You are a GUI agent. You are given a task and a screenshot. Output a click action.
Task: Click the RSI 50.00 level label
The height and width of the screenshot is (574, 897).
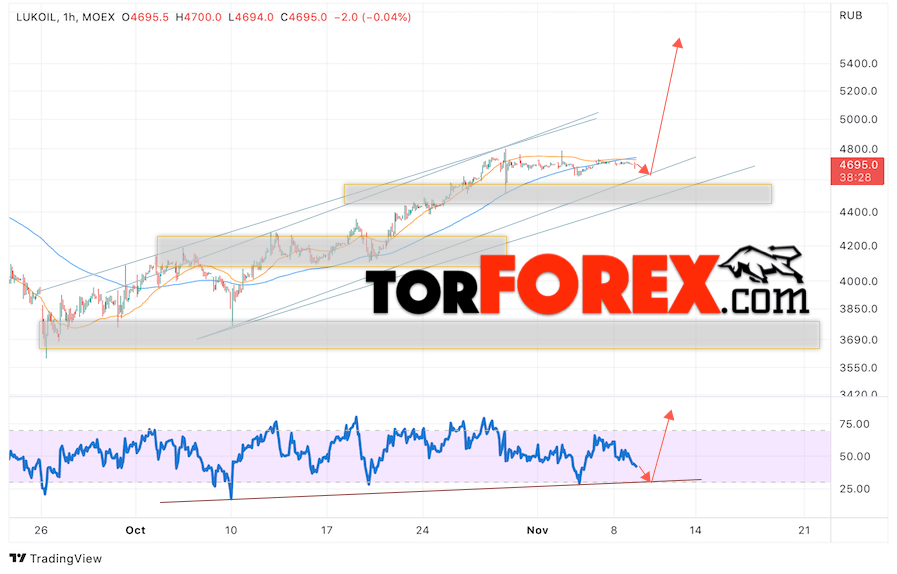pyautogui.click(x=855, y=457)
